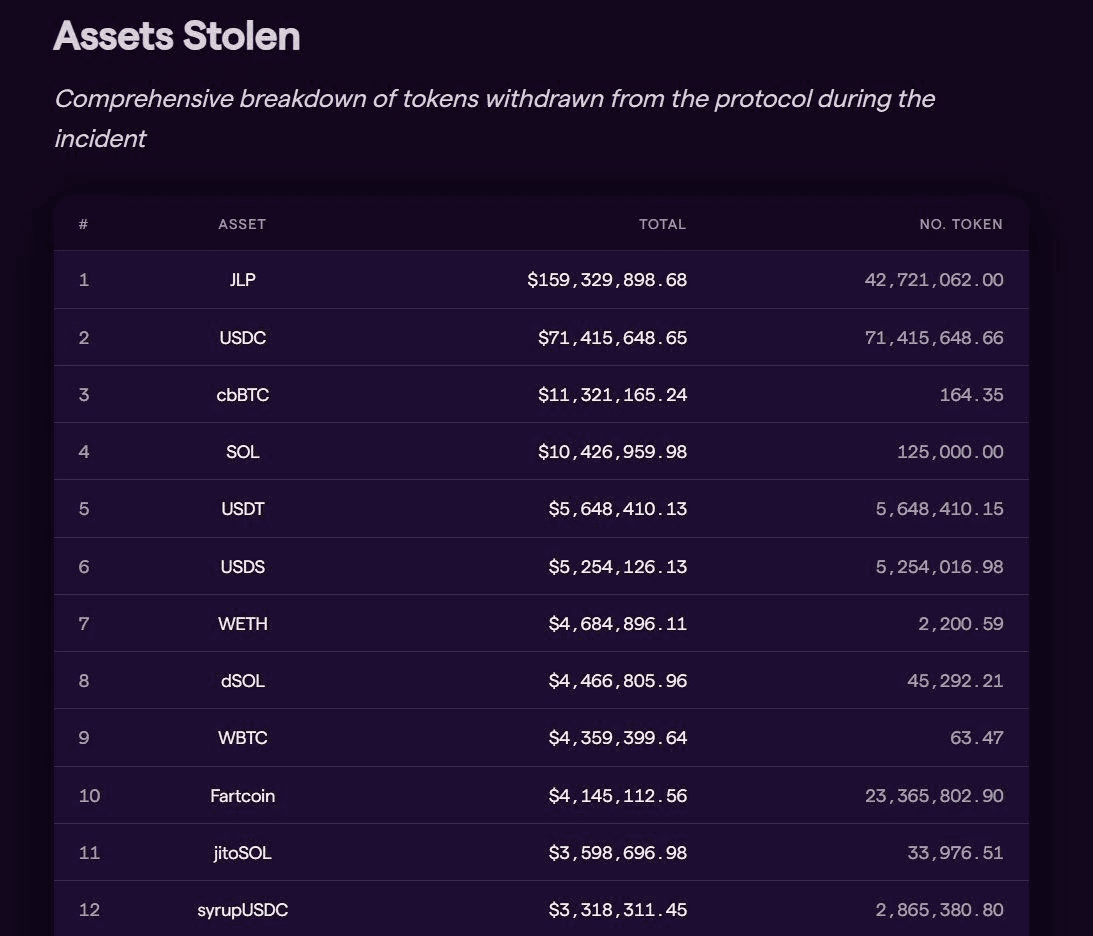Select the $4,684,896.11 total for WETH
The height and width of the screenshot is (936, 1093).
[617, 624]
